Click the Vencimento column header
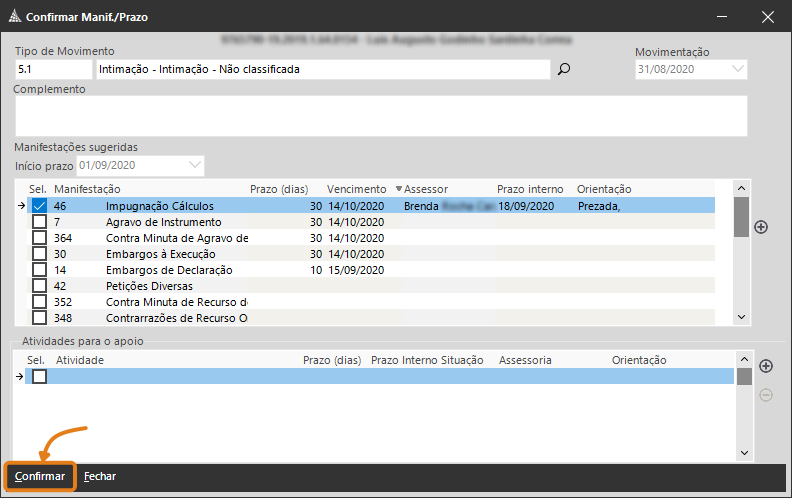Viewport: 792px width, 498px height. pyautogui.click(x=356, y=189)
